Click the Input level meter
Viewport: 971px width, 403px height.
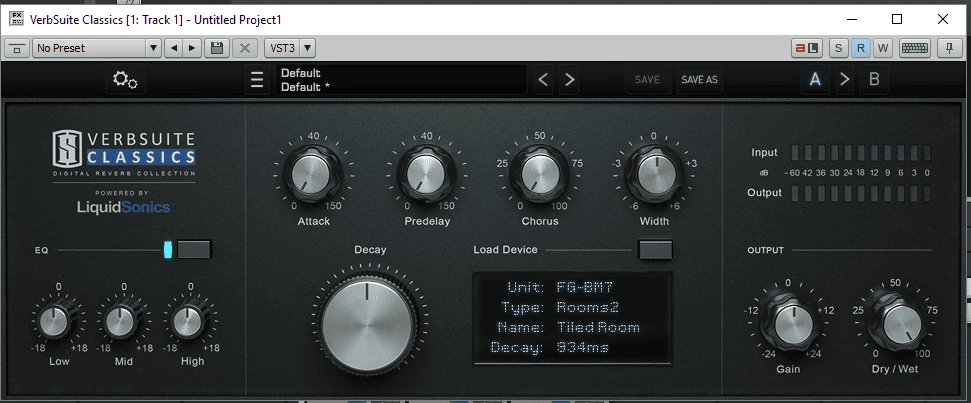(x=861, y=152)
